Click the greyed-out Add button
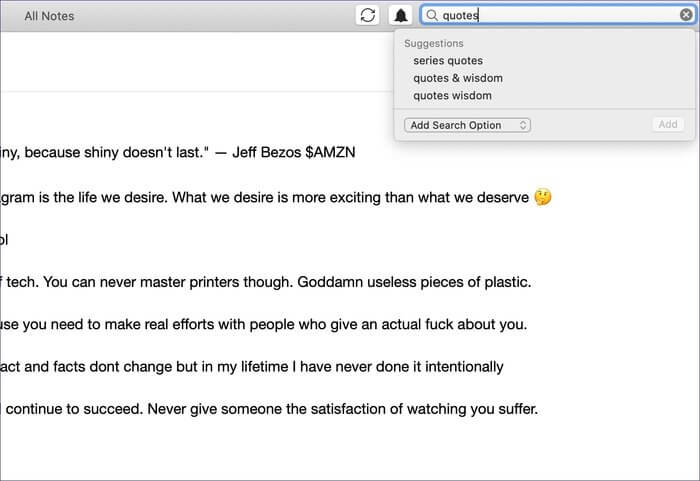This screenshot has height=481, width=700. pos(668,124)
